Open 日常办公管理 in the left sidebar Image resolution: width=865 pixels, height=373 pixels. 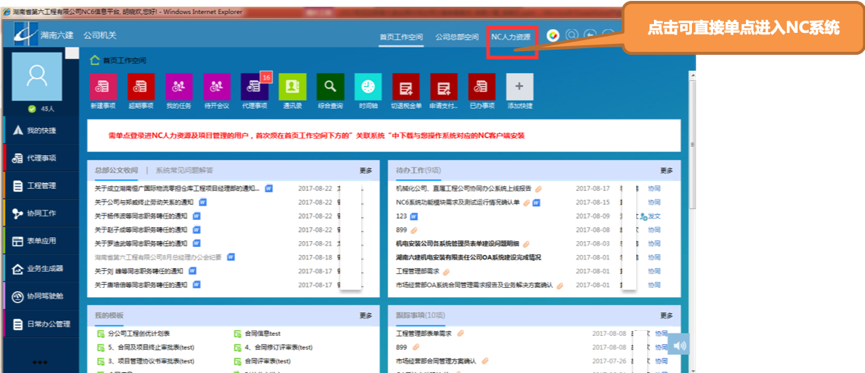click(x=41, y=324)
